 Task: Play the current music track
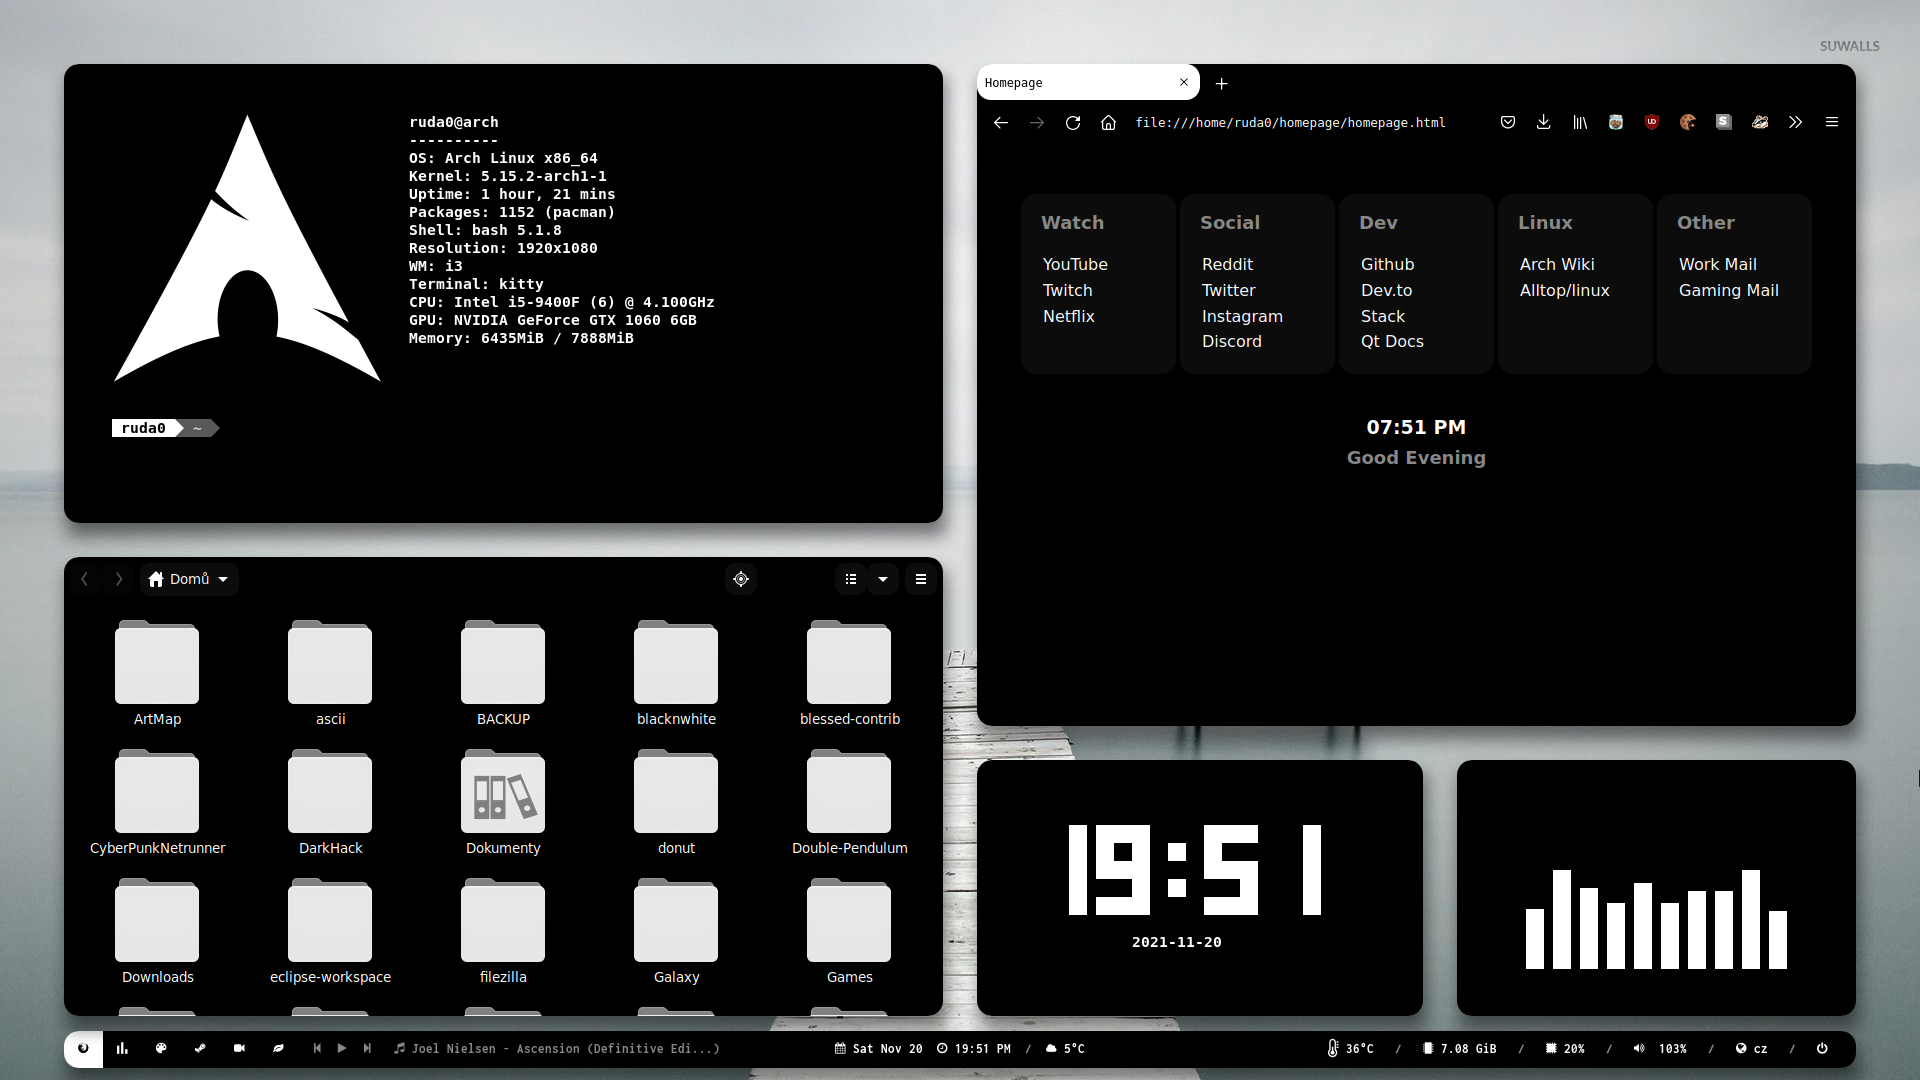coord(342,1048)
